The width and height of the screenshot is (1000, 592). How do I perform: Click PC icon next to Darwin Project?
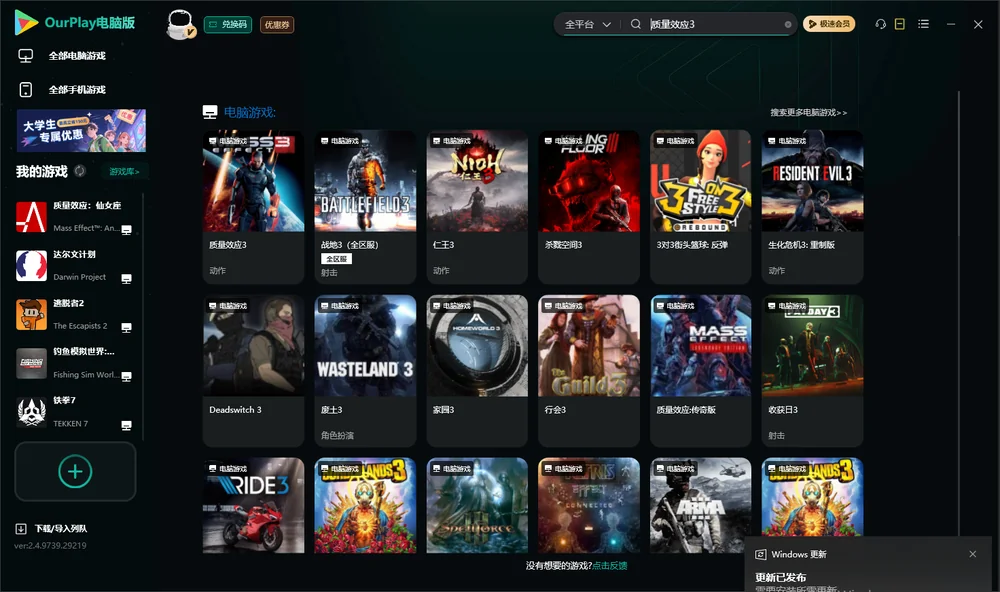126,279
